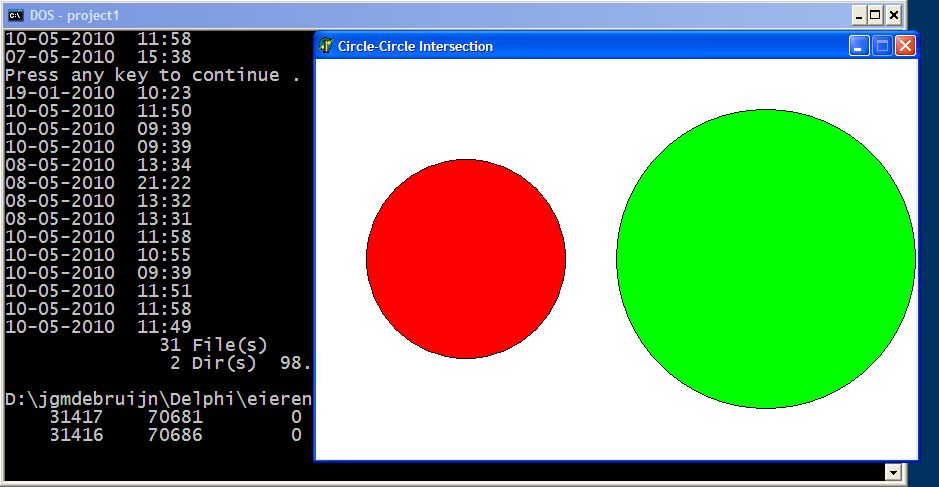
Task: Click the Circle-Circle Intersection maximize button
Action: 882,46
